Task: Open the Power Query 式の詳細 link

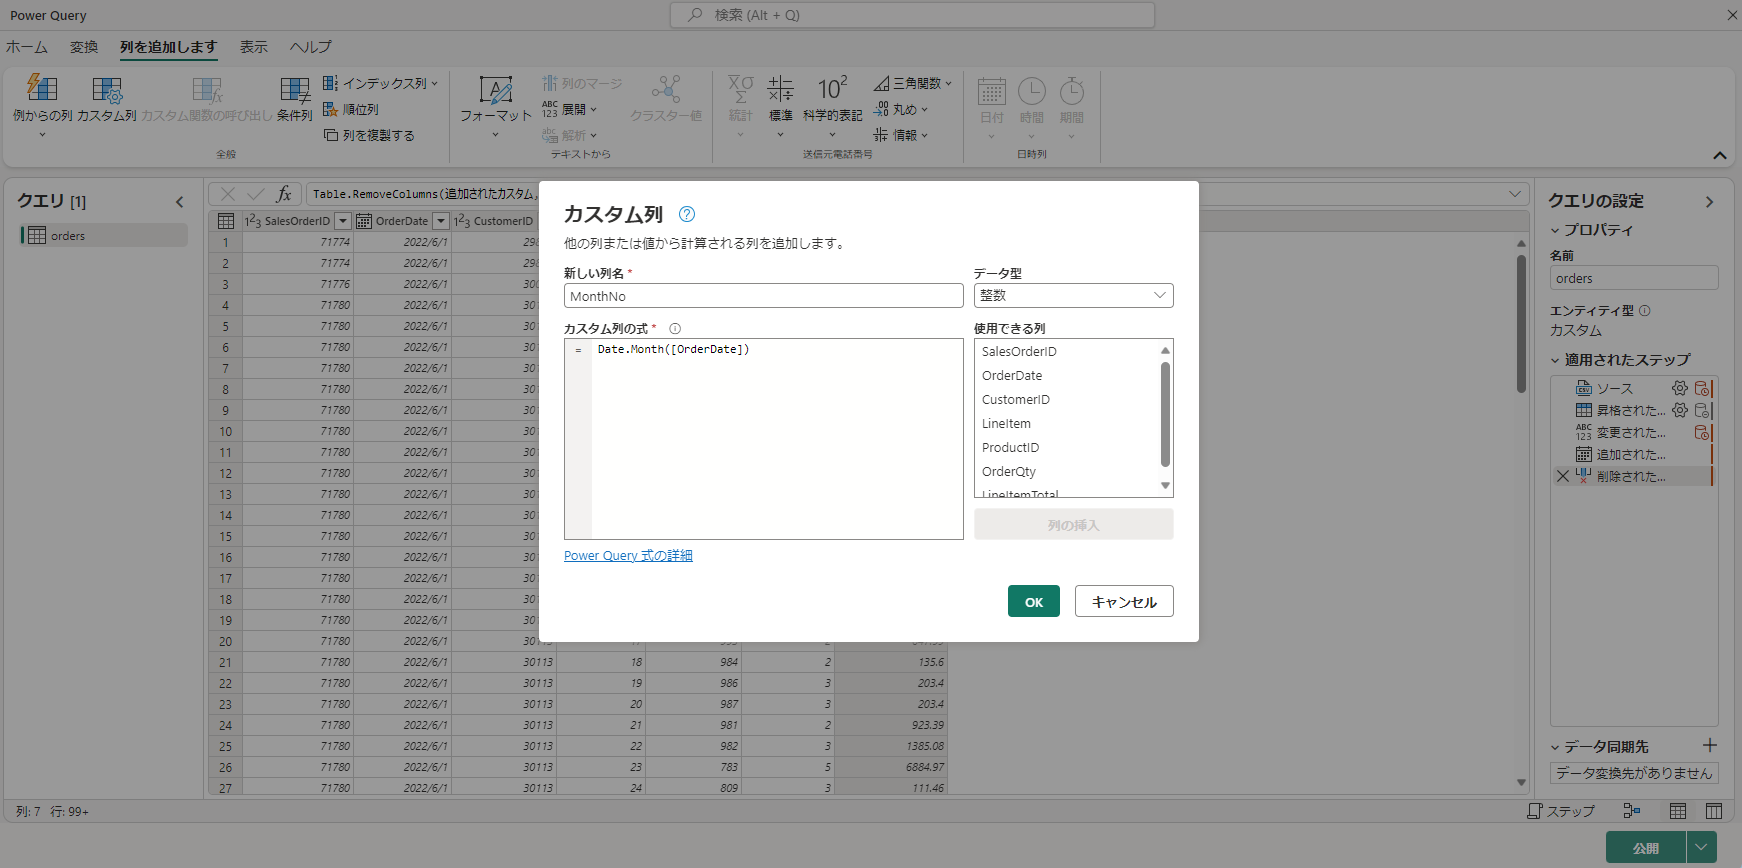Action: [x=628, y=556]
